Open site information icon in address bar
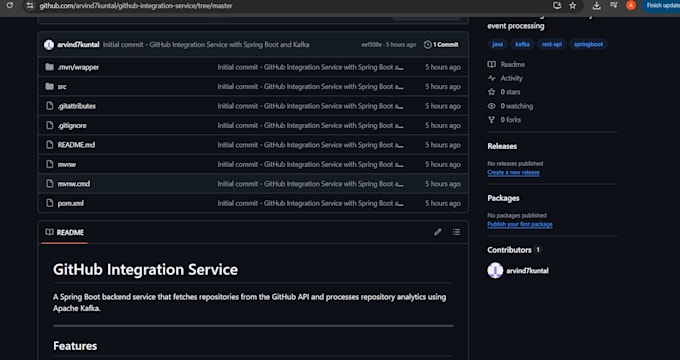Screen dimensions: 680x360 pos(29,6)
